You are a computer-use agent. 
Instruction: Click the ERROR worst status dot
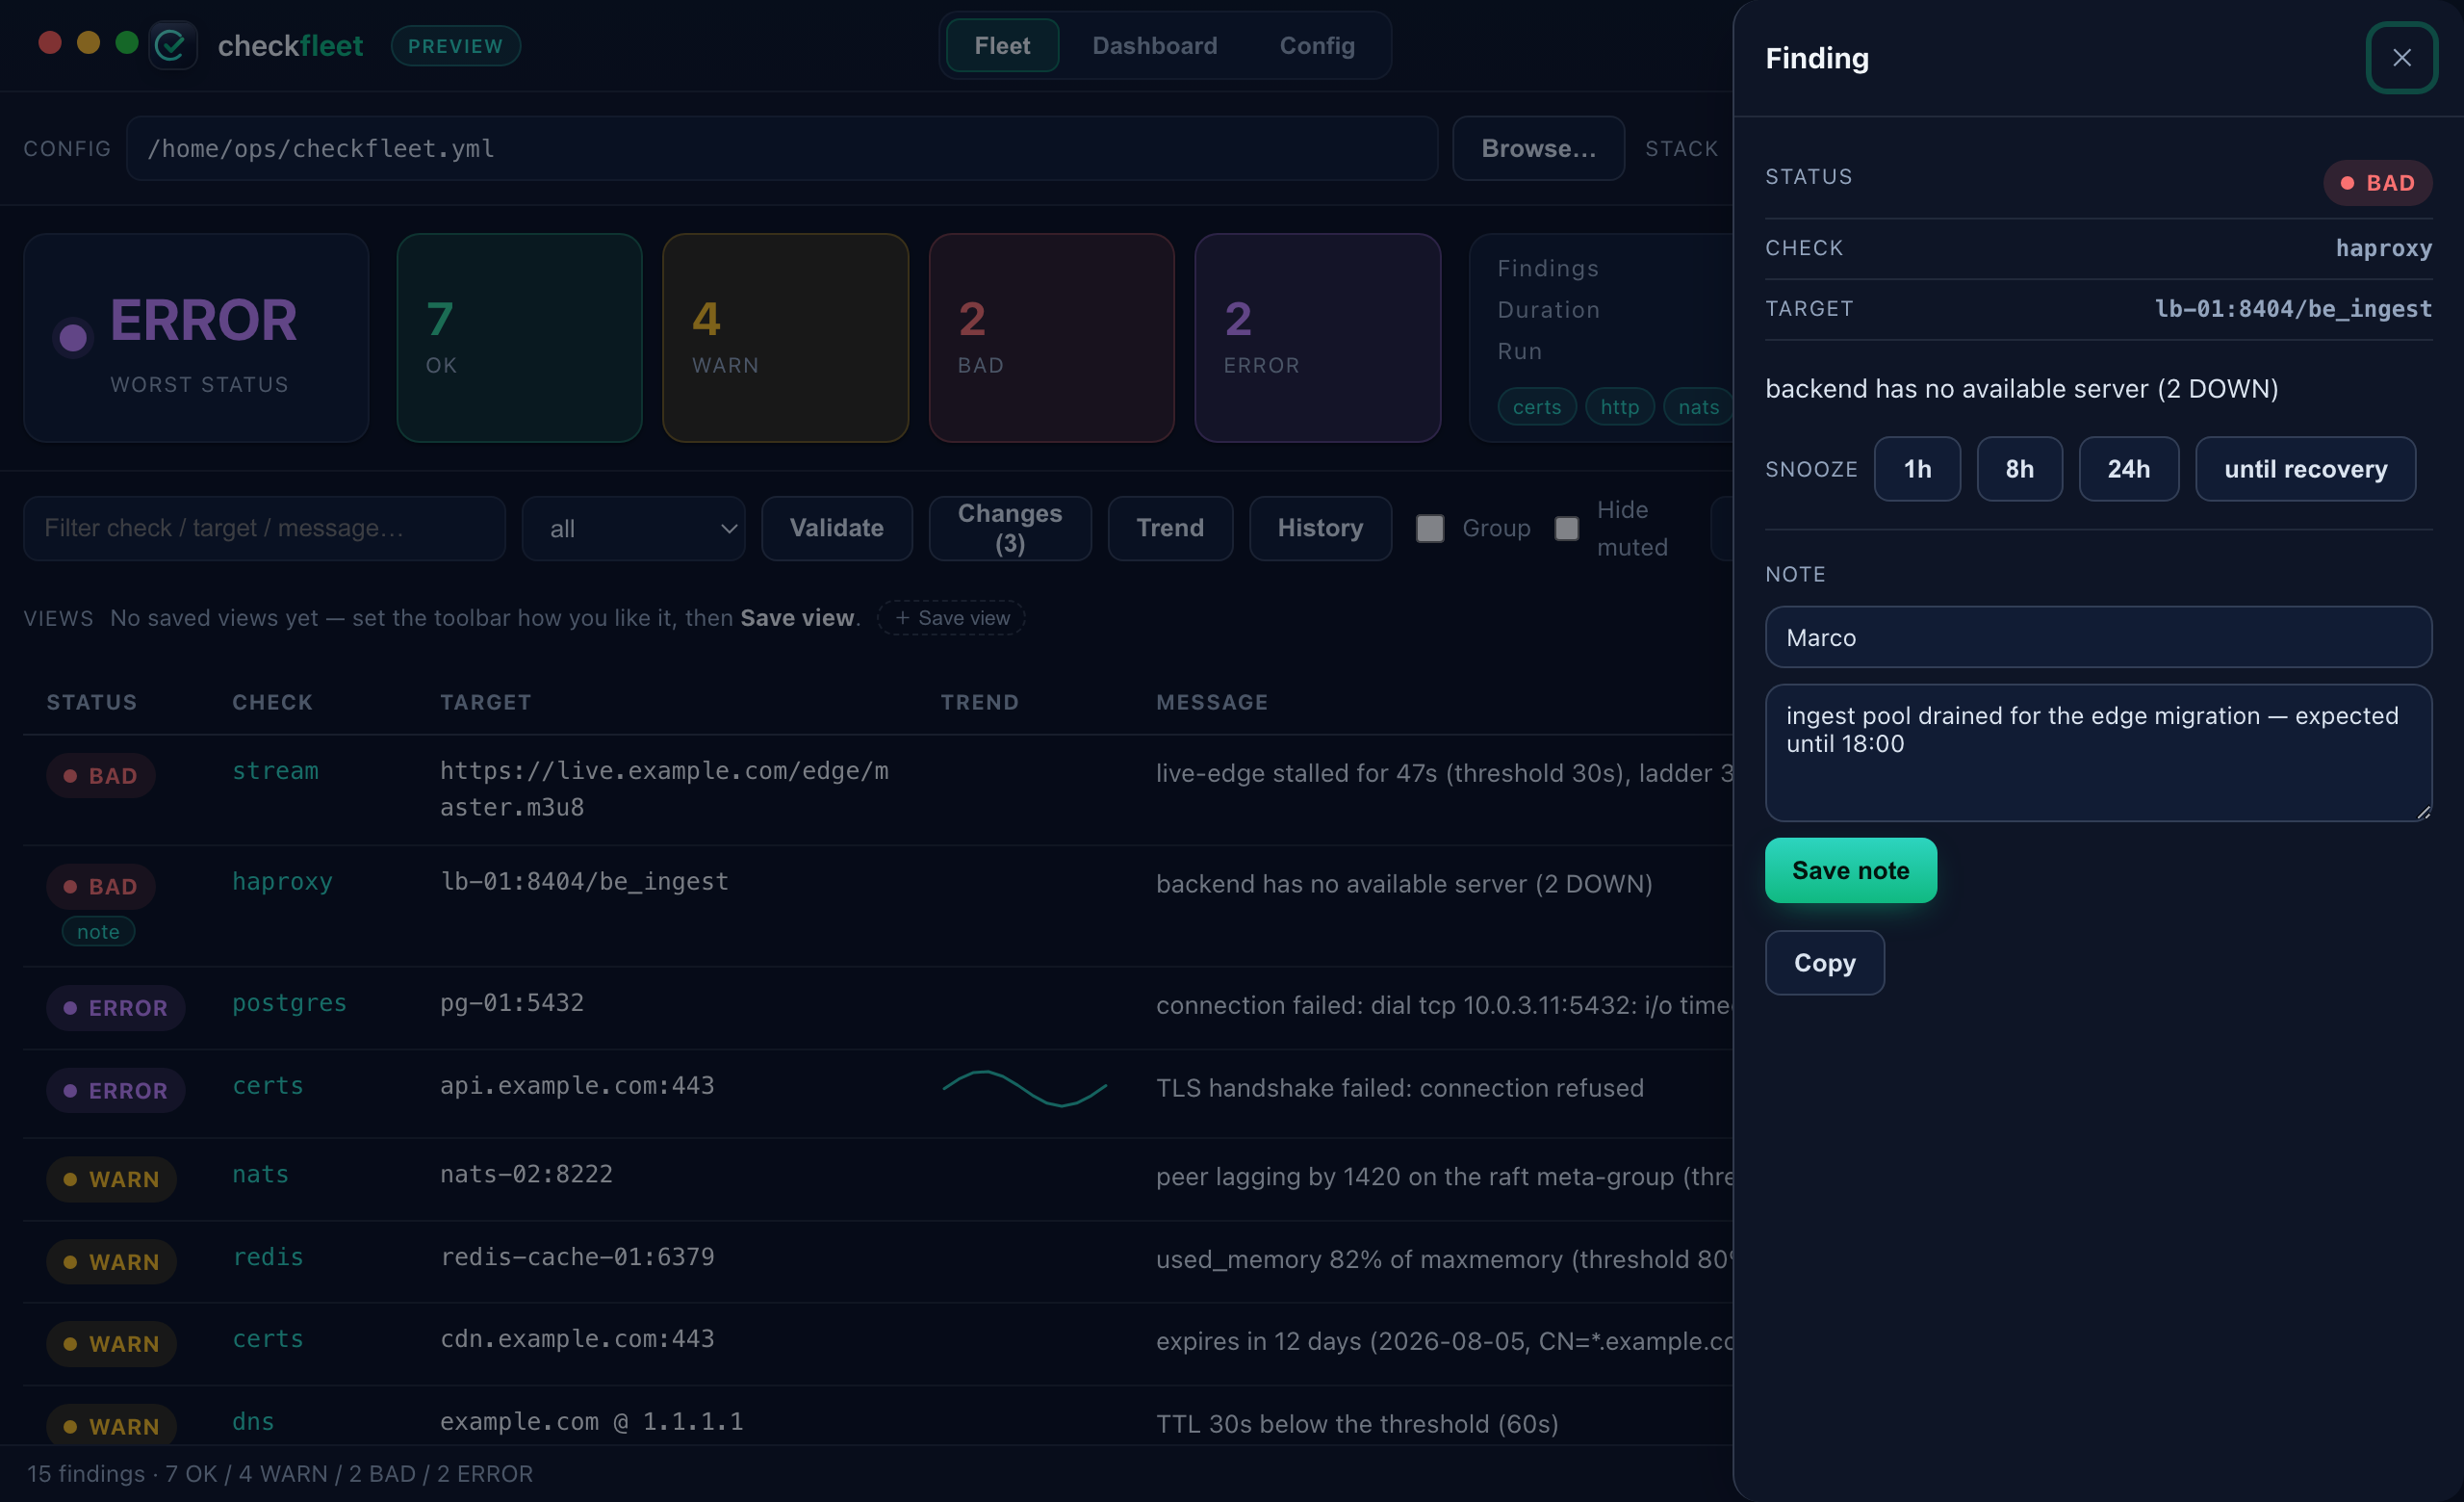(73, 337)
